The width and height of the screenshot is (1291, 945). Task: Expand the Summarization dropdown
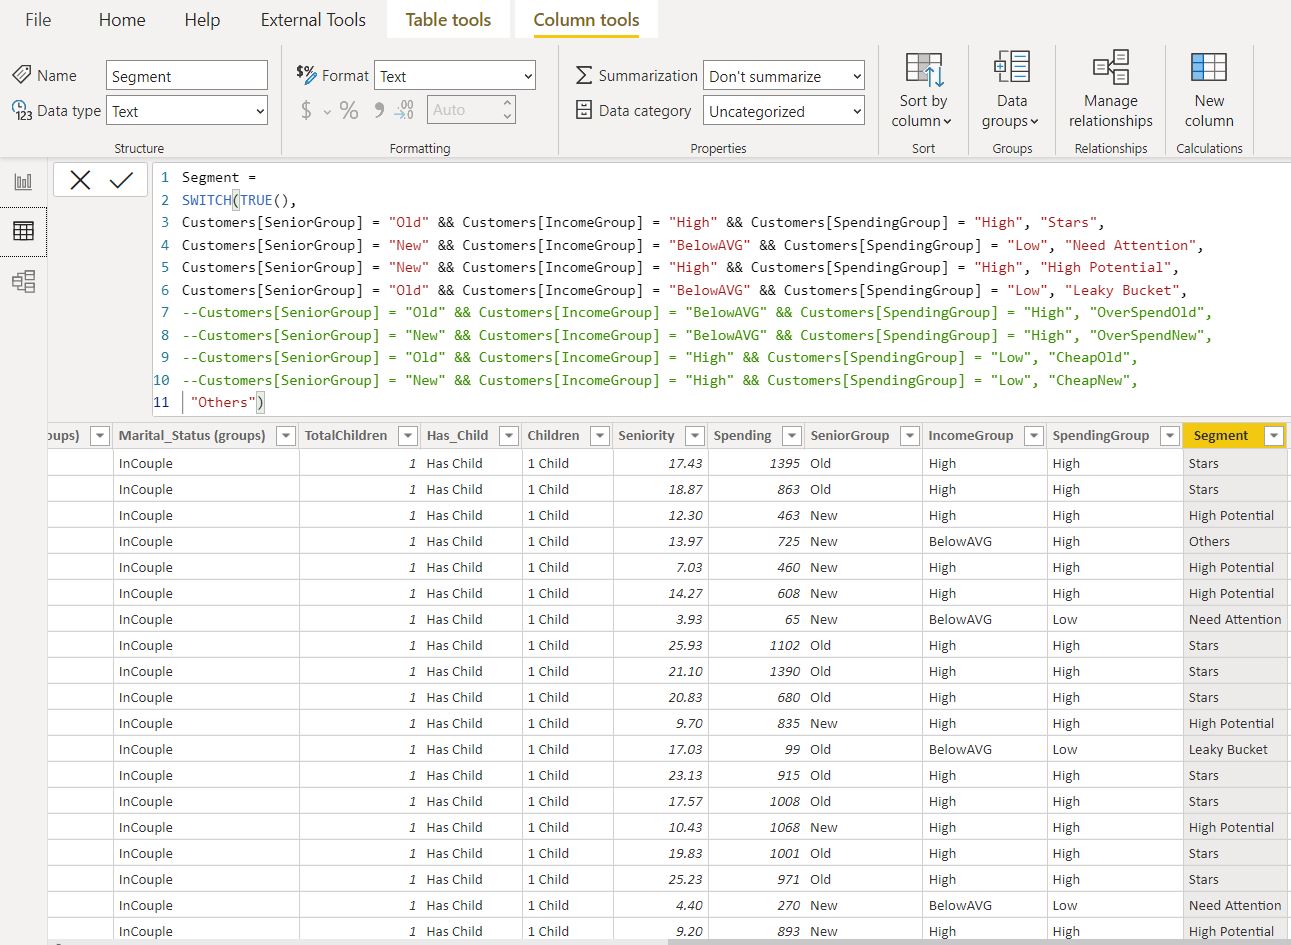click(783, 76)
